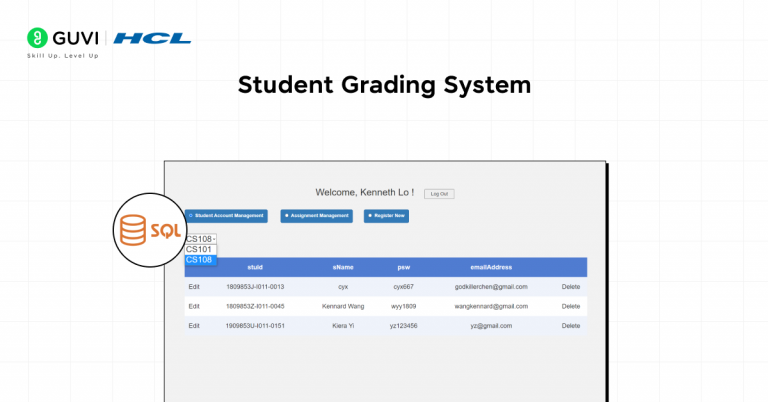Screen dimensions: 768x402
Task: Delete Kiera Yi's row
Action: coord(570,326)
